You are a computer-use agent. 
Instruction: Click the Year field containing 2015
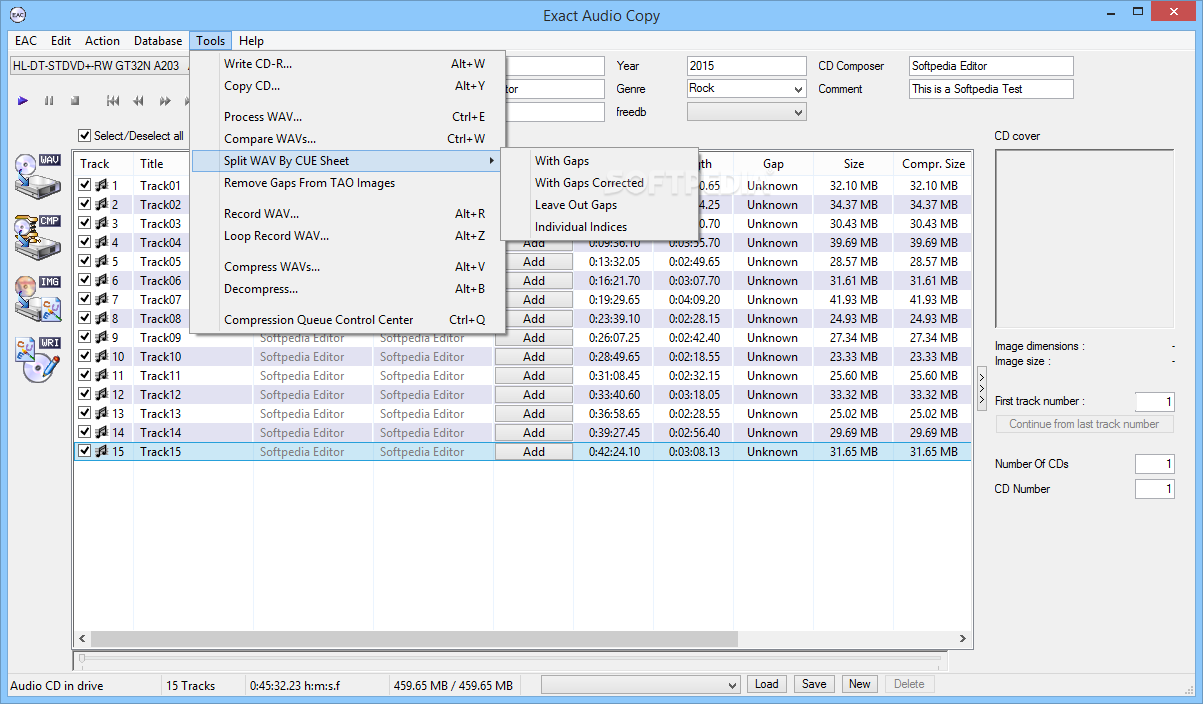[746, 66]
